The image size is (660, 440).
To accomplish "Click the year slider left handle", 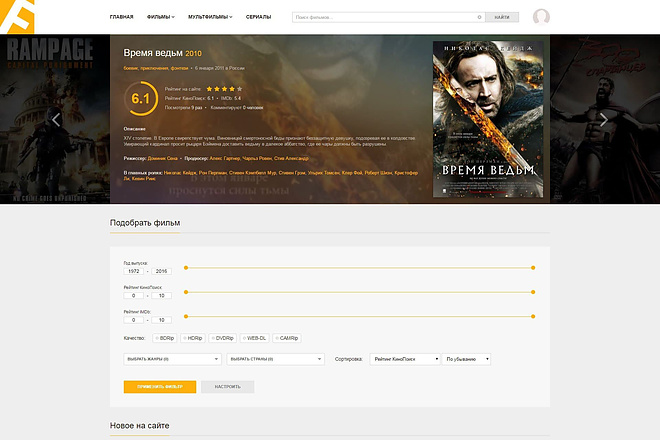I will point(186,268).
